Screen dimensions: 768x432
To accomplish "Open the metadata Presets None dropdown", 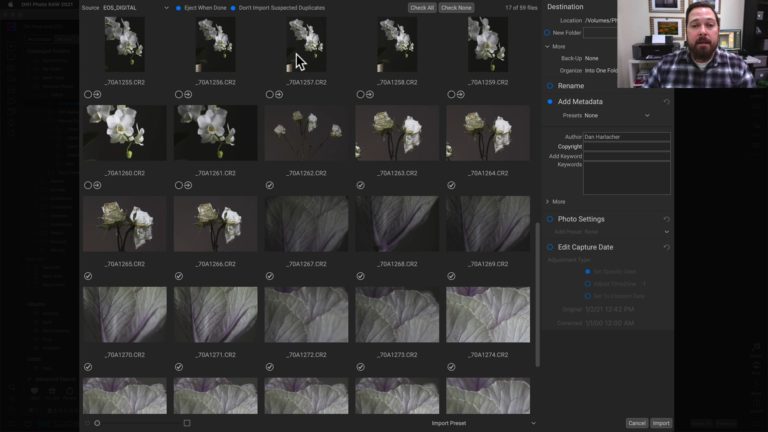I will point(617,116).
